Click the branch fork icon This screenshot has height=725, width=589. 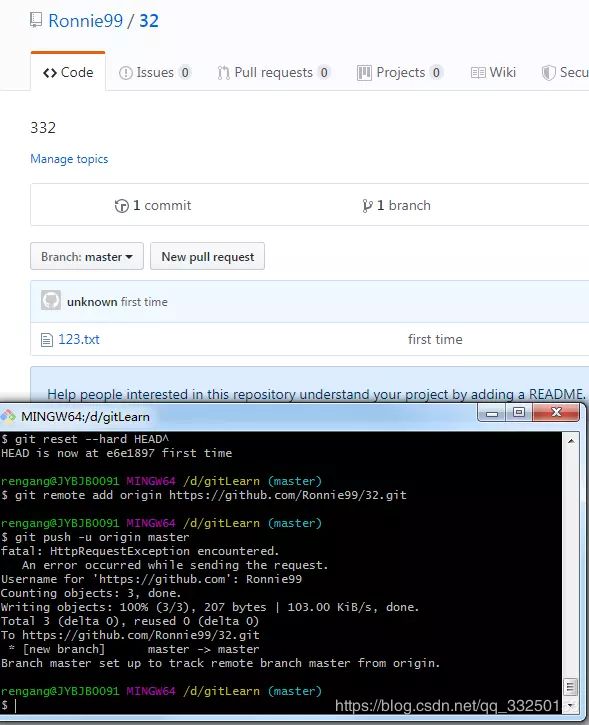[367, 206]
